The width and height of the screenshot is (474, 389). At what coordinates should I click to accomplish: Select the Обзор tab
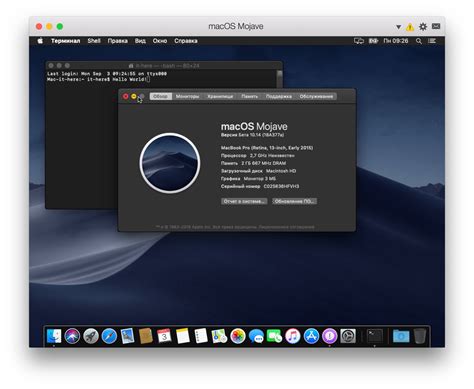161,96
